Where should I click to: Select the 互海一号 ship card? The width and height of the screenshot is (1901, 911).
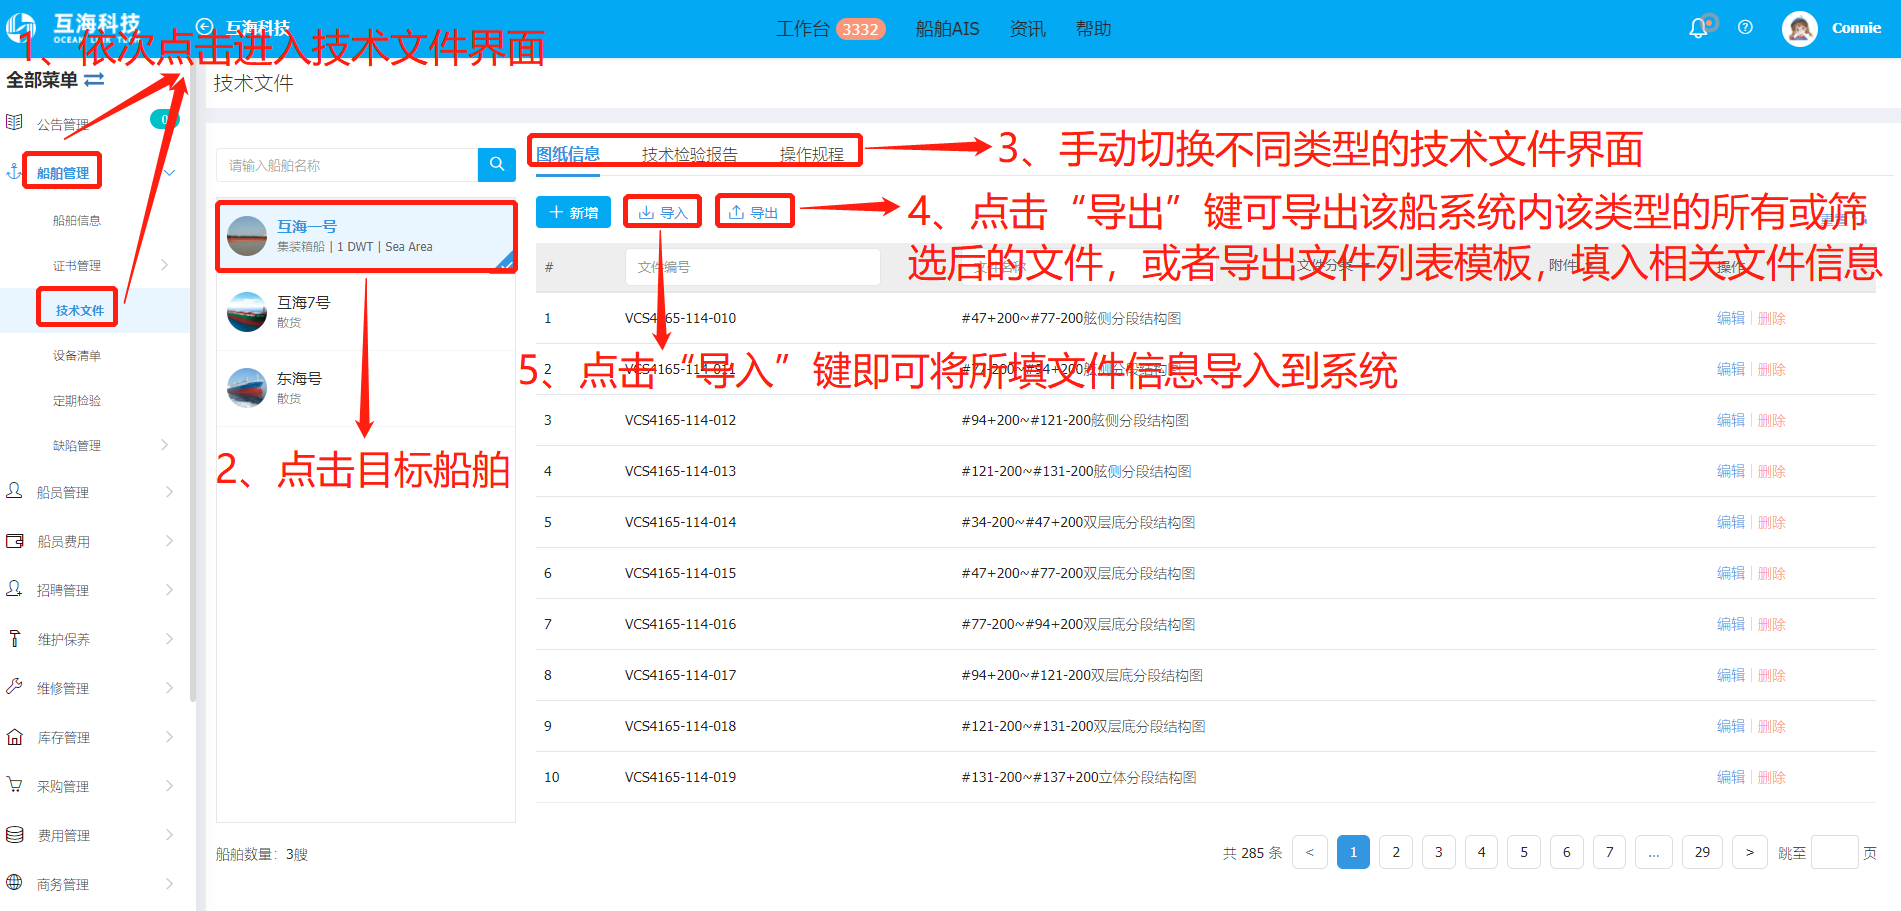[366, 236]
